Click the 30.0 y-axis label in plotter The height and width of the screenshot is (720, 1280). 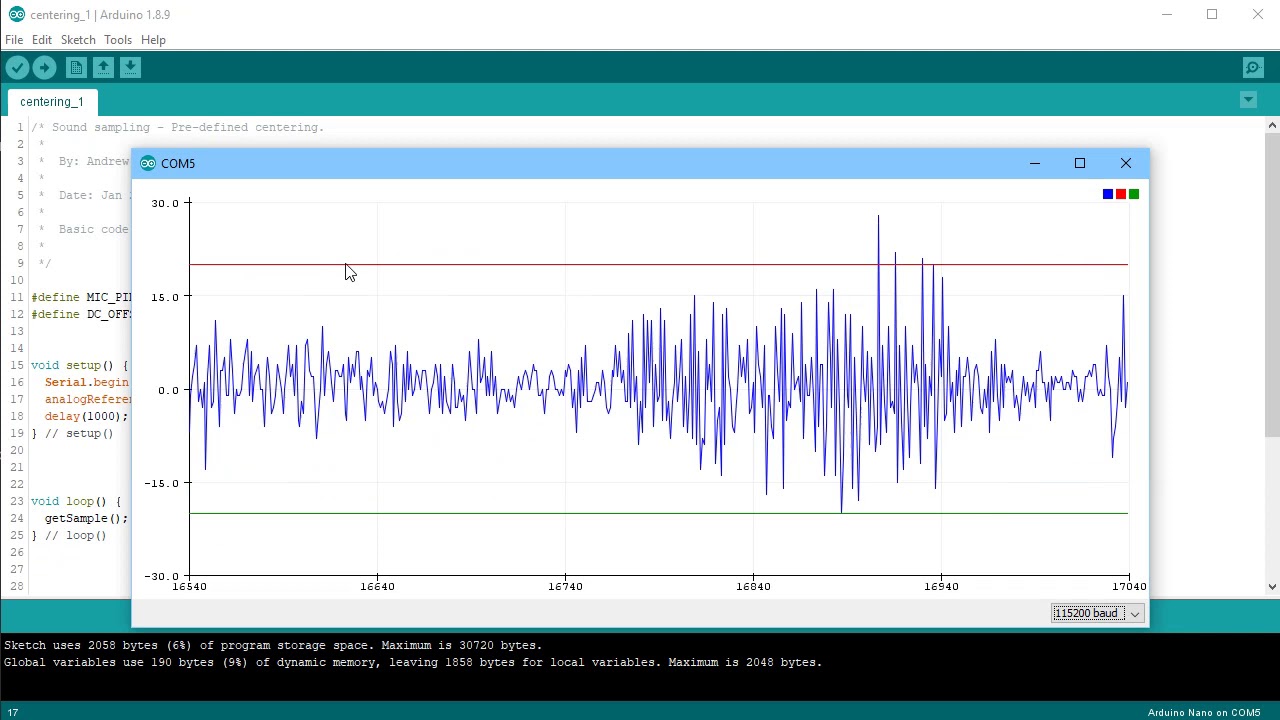[165, 203]
